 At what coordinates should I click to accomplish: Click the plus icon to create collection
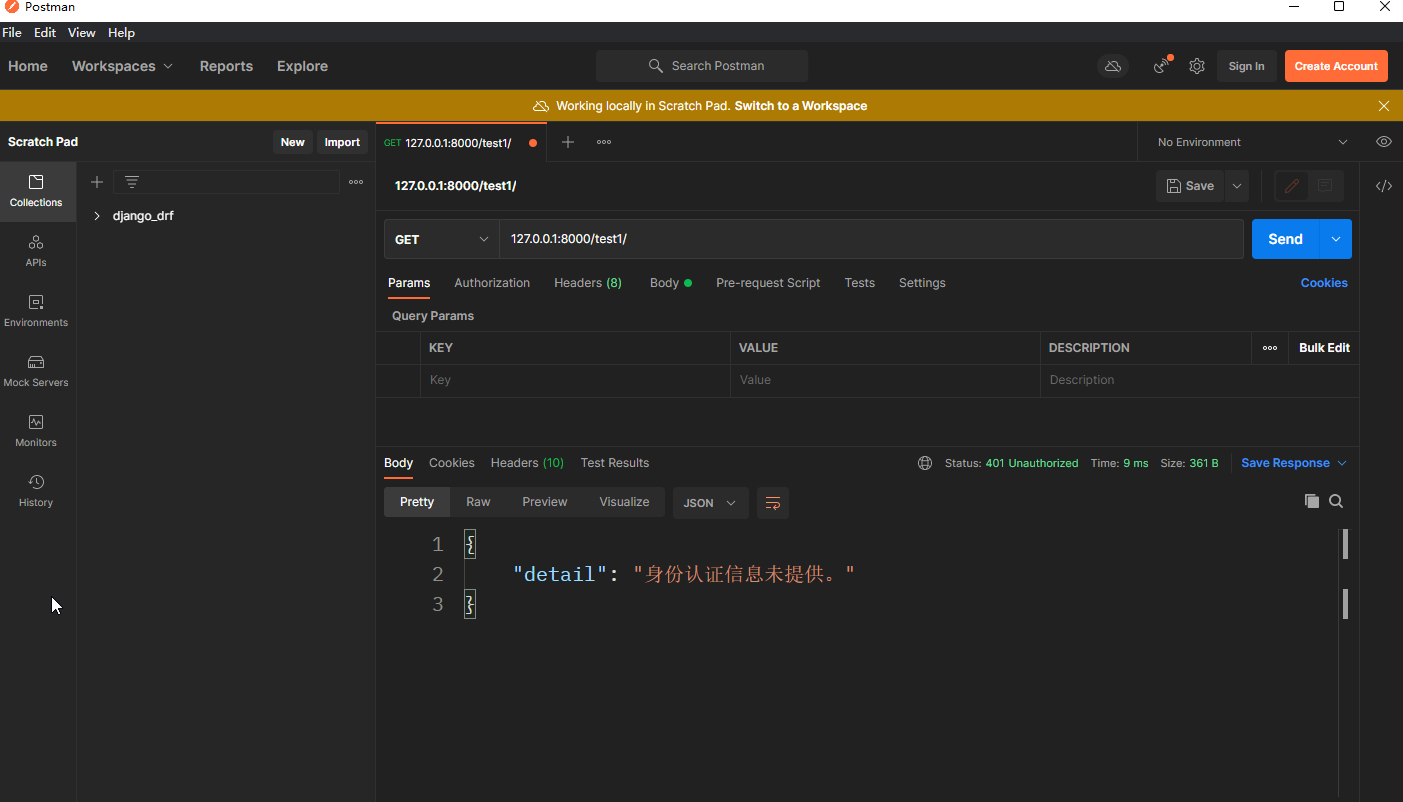(97, 182)
